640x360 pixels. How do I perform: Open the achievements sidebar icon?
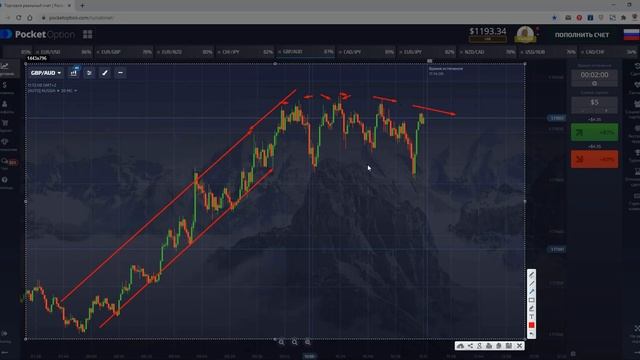pyautogui.click(x=5, y=143)
